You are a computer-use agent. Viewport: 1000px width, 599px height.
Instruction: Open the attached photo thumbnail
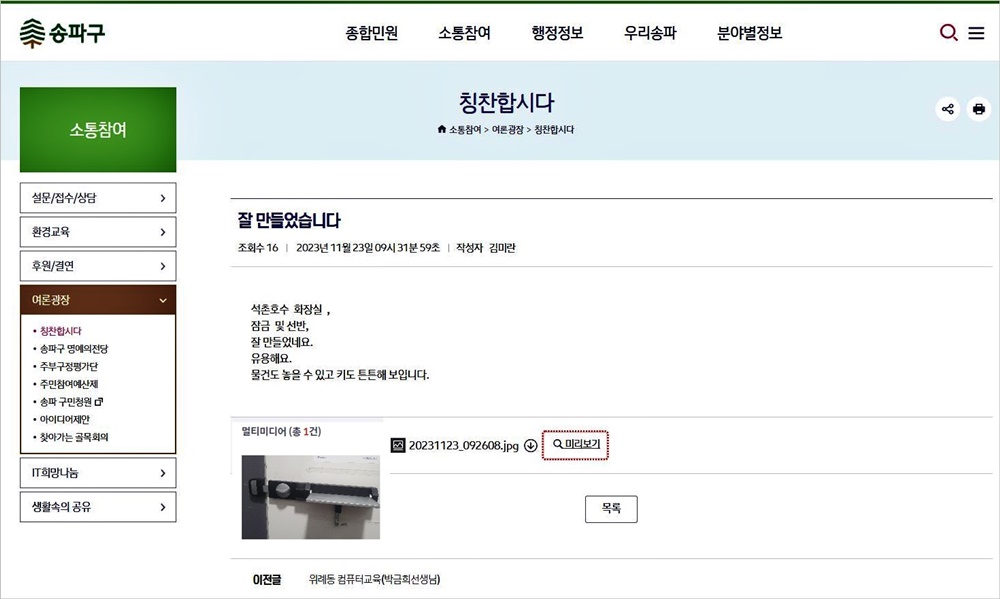[311, 497]
